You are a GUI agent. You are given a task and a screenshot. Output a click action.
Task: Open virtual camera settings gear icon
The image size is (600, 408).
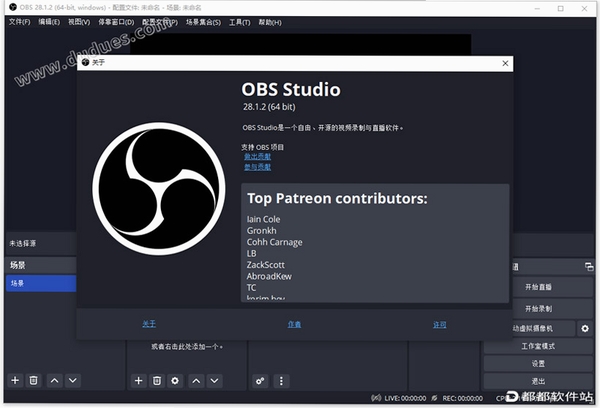(585, 328)
